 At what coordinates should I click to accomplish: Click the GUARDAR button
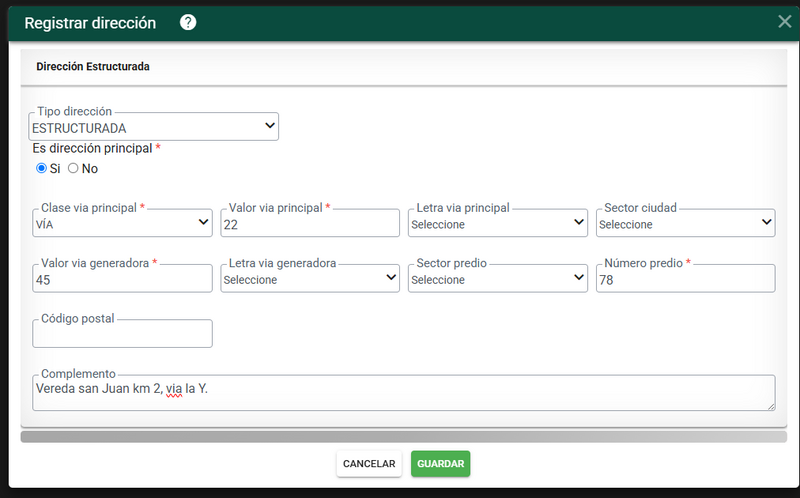pos(440,464)
